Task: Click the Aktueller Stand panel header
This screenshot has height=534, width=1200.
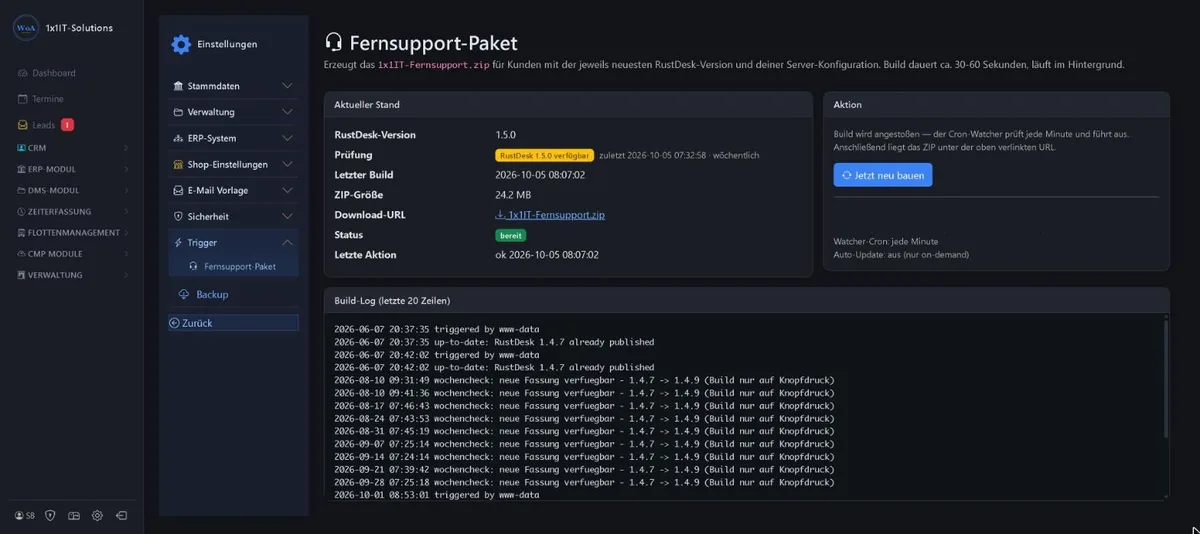Action: (568, 104)
